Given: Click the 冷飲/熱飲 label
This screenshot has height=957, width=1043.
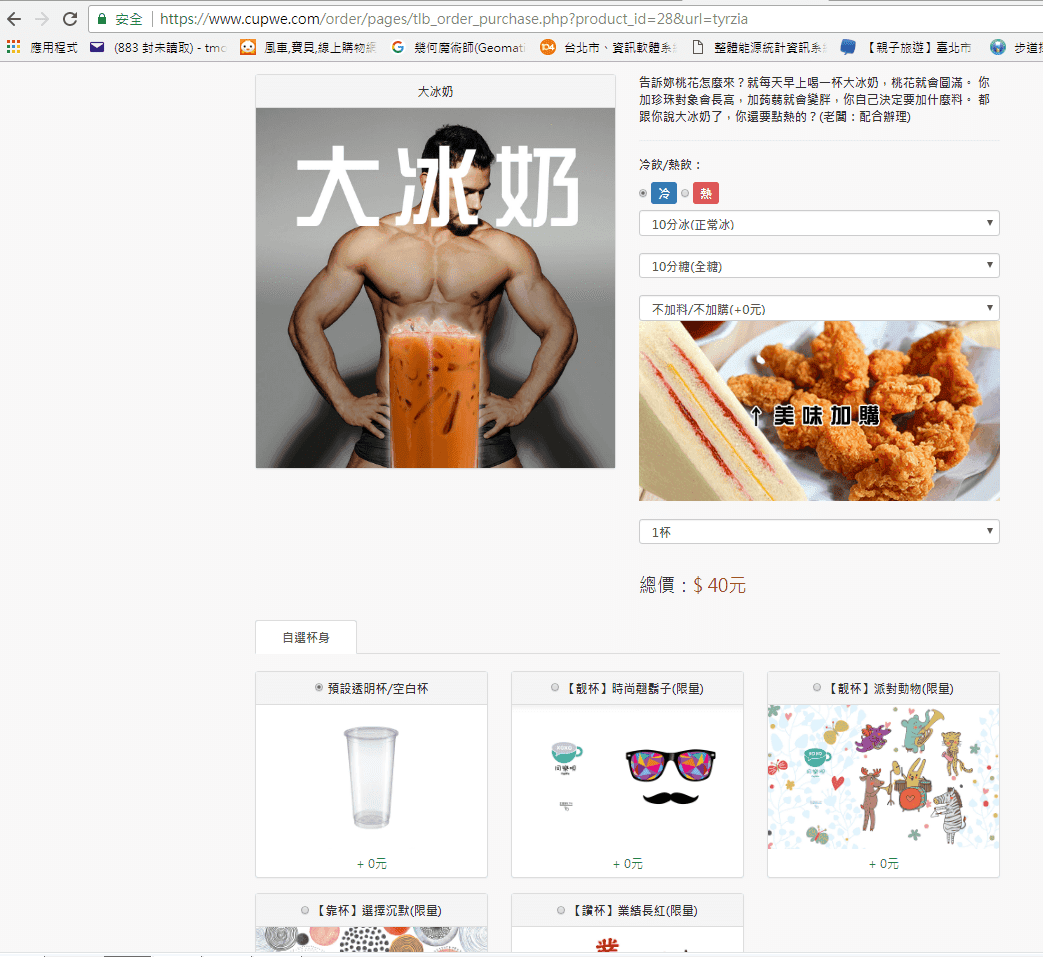Looking at the screenshot, I should (x=670, y=164).
